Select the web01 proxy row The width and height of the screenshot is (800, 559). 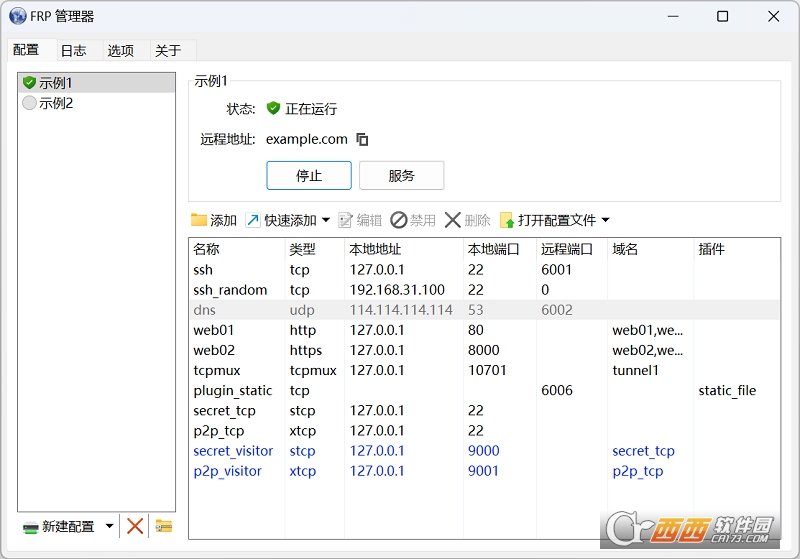tap(484, 330)
